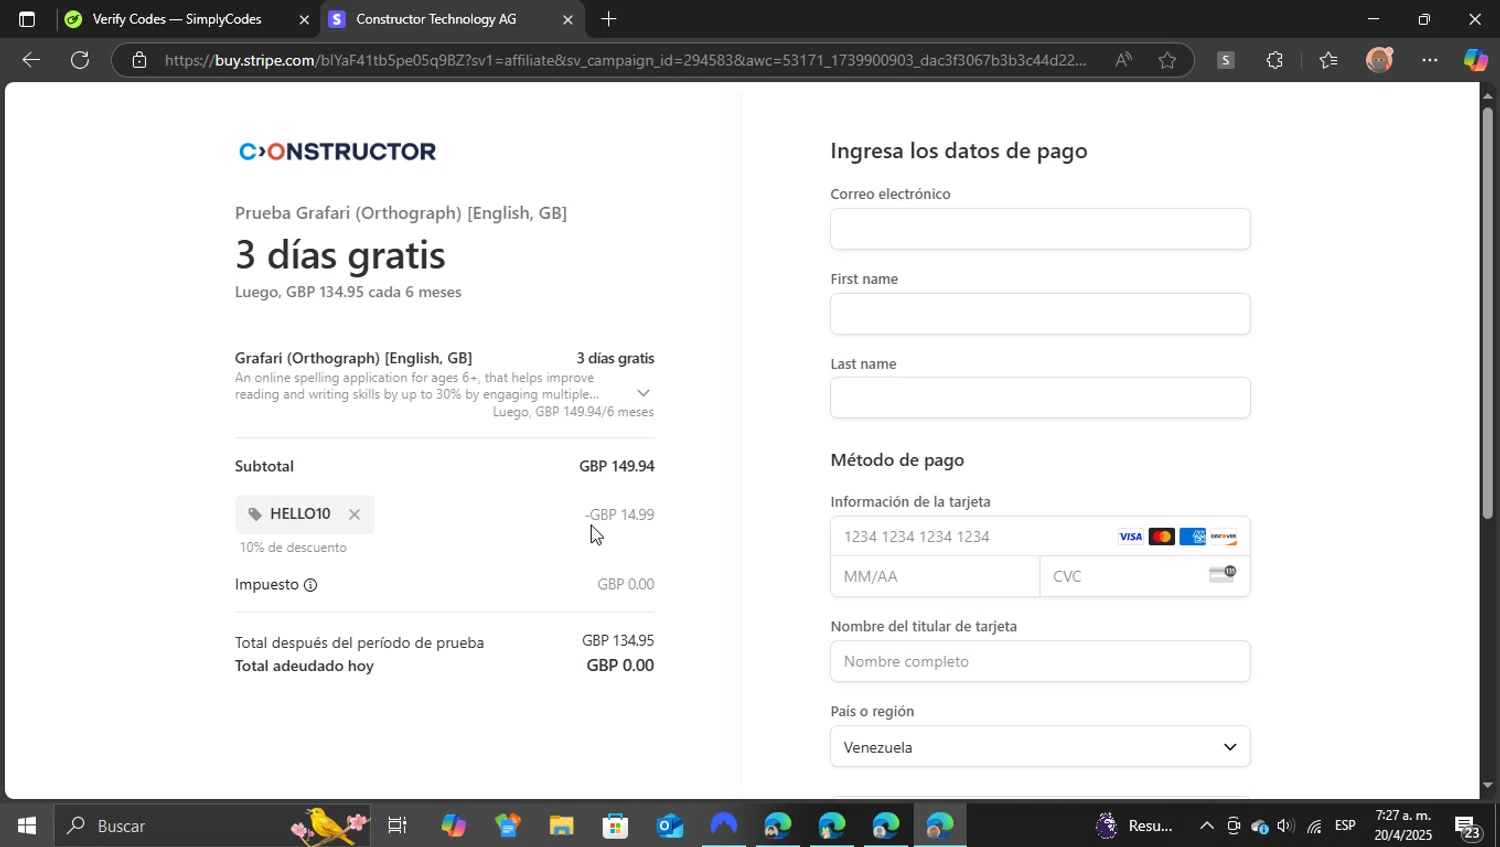Click the tax info icon next to Impuesto
Image resolution: width=1500 pixels, height=847 pixels.
tap(310, 585)
